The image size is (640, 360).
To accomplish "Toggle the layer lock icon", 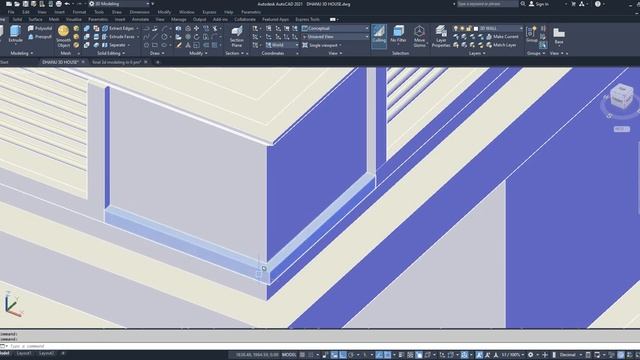I will click(469, 28).
